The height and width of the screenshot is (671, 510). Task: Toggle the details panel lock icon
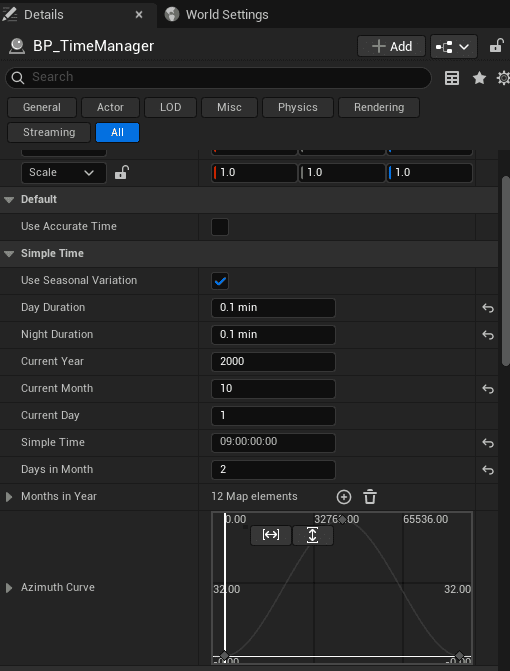[496, 46]
